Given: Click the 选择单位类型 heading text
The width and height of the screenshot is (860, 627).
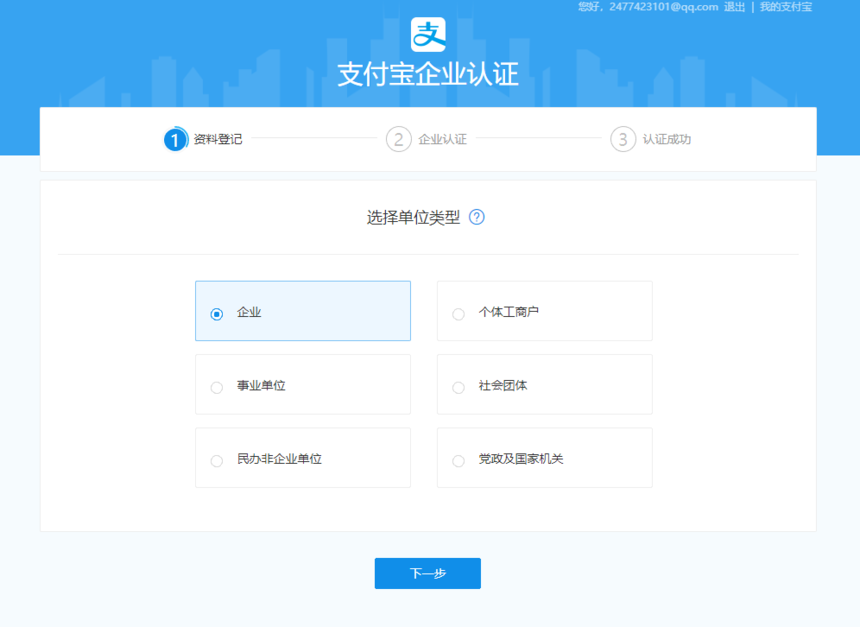Looking at the screenshot, I should click(x=413, y=218).
